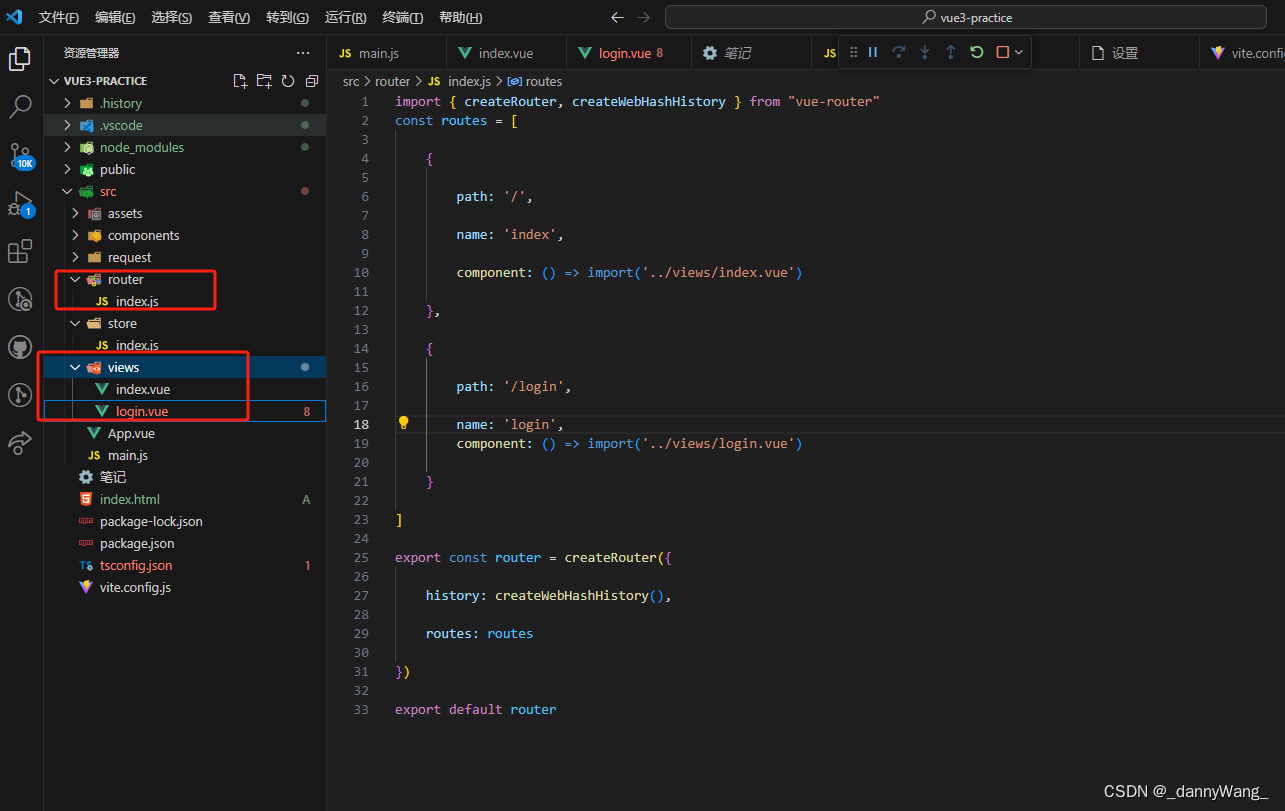Image resolution: width=1285 pixels, height=811 pixels.
Task: Open App.vue in explorer
Action: 185,433
